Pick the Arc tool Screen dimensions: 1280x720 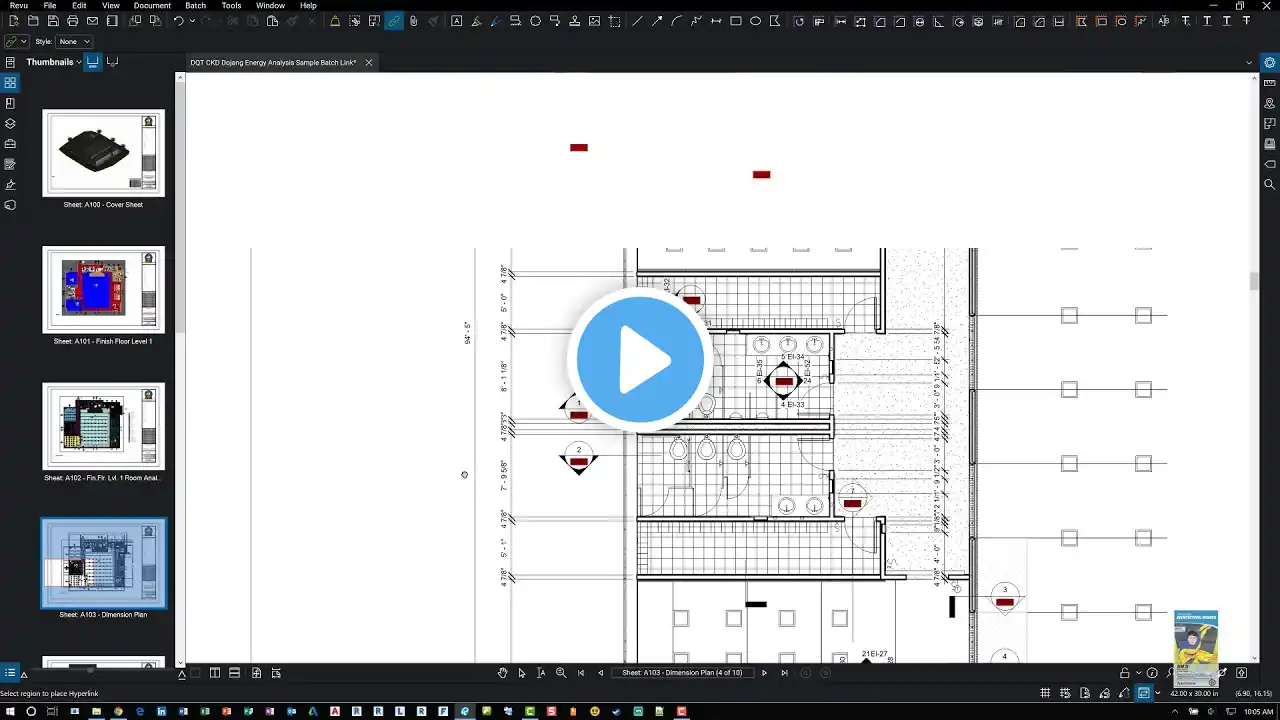click(x=677, y=21)
